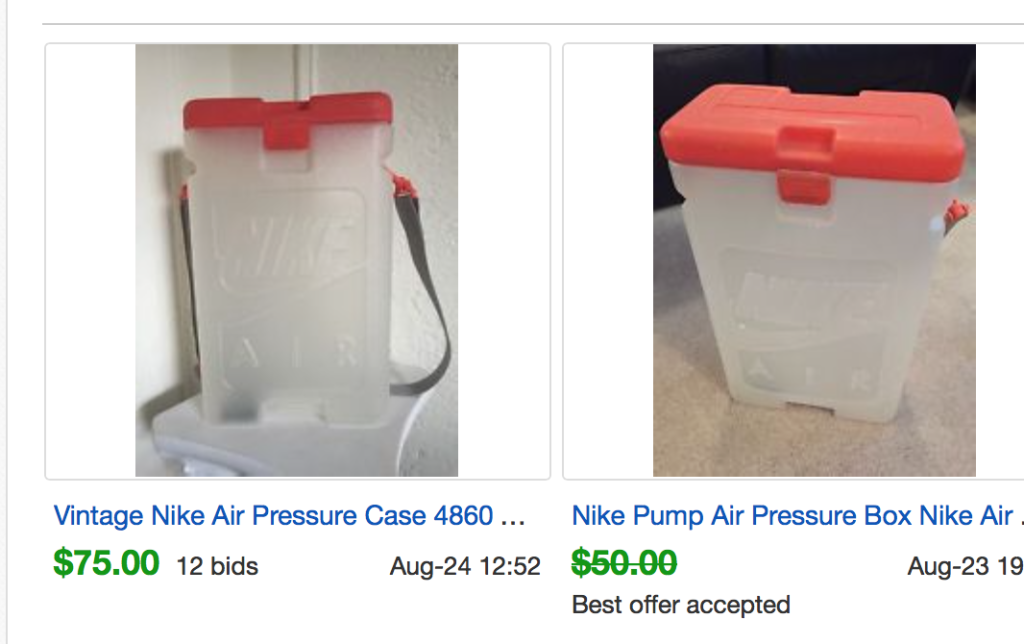Open the Nike Pump Air Pressure Box thumbnail
Viewport: 1024px width, 644px height.
coord(814,260)
